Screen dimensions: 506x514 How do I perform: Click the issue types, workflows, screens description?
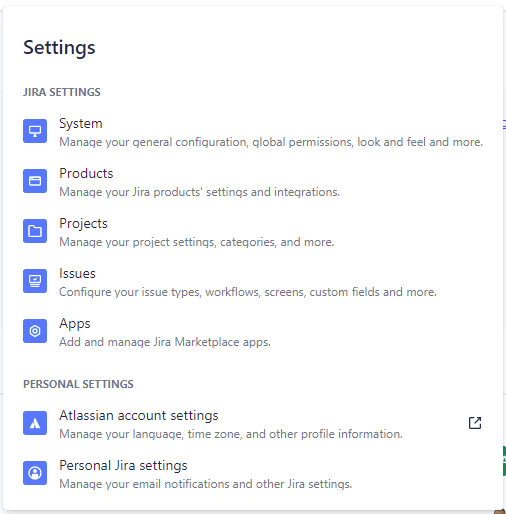click(248, 292)
